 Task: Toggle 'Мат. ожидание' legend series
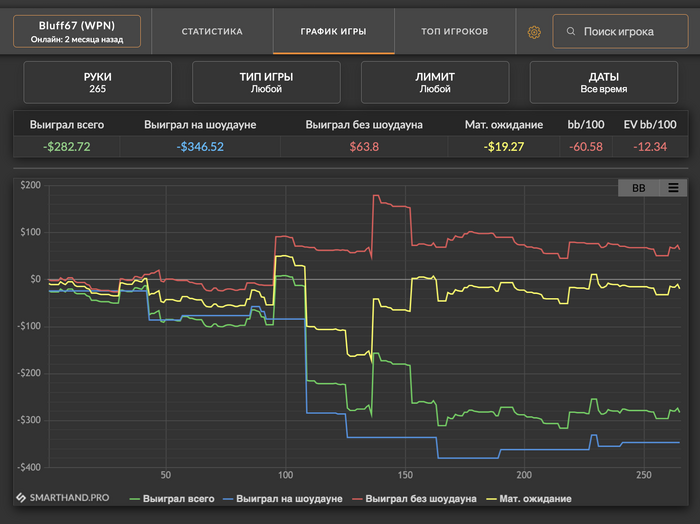[529, 499]
